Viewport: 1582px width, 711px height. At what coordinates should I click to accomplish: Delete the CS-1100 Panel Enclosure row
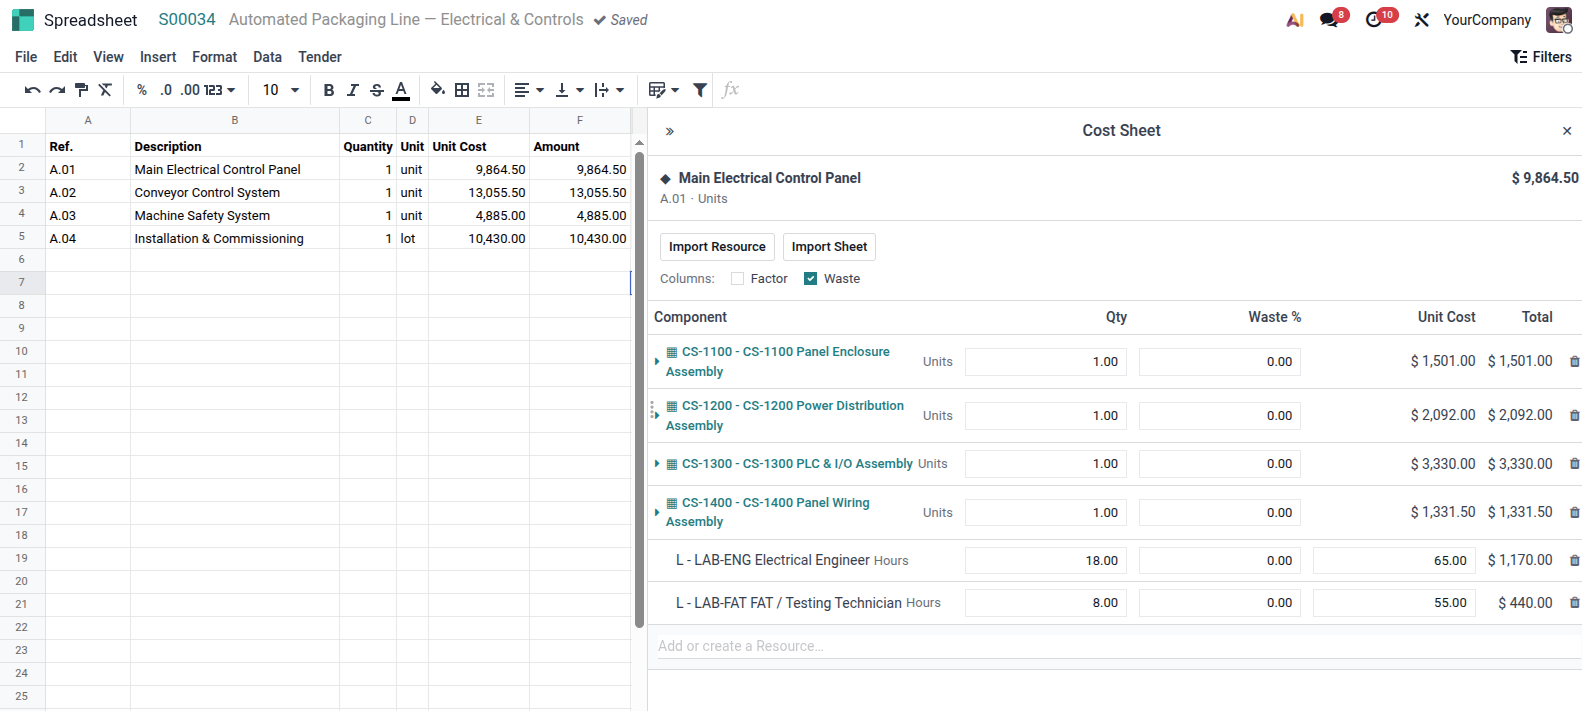coord(1574,362)
